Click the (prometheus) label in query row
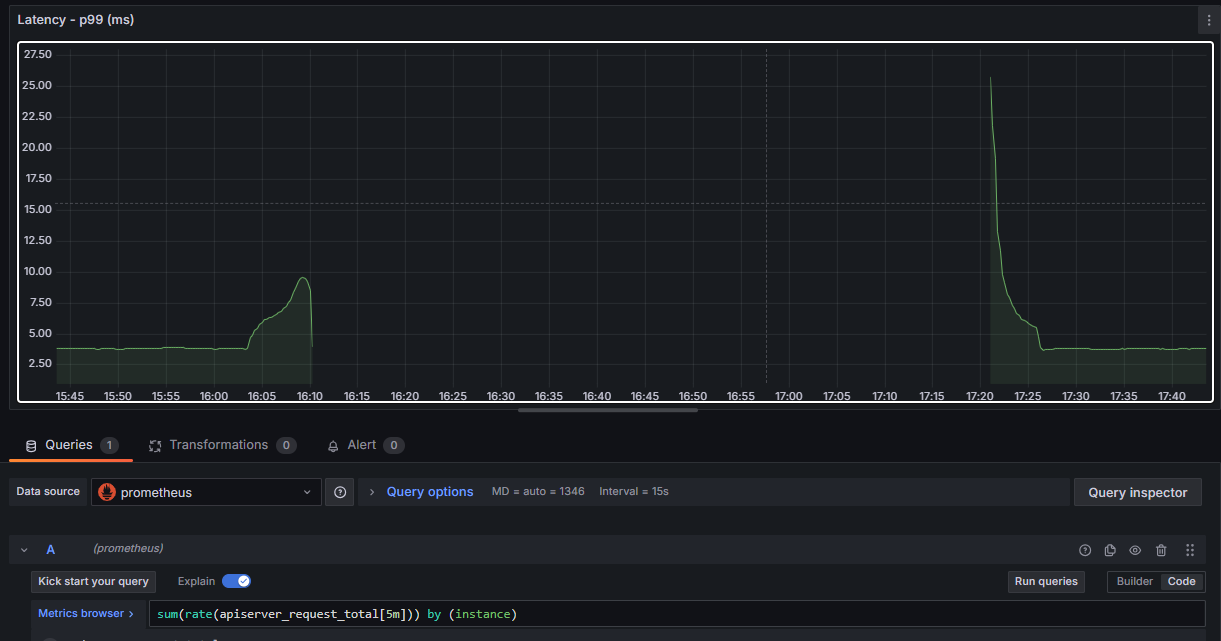1221x641 pixels. [x=128, y=549]
